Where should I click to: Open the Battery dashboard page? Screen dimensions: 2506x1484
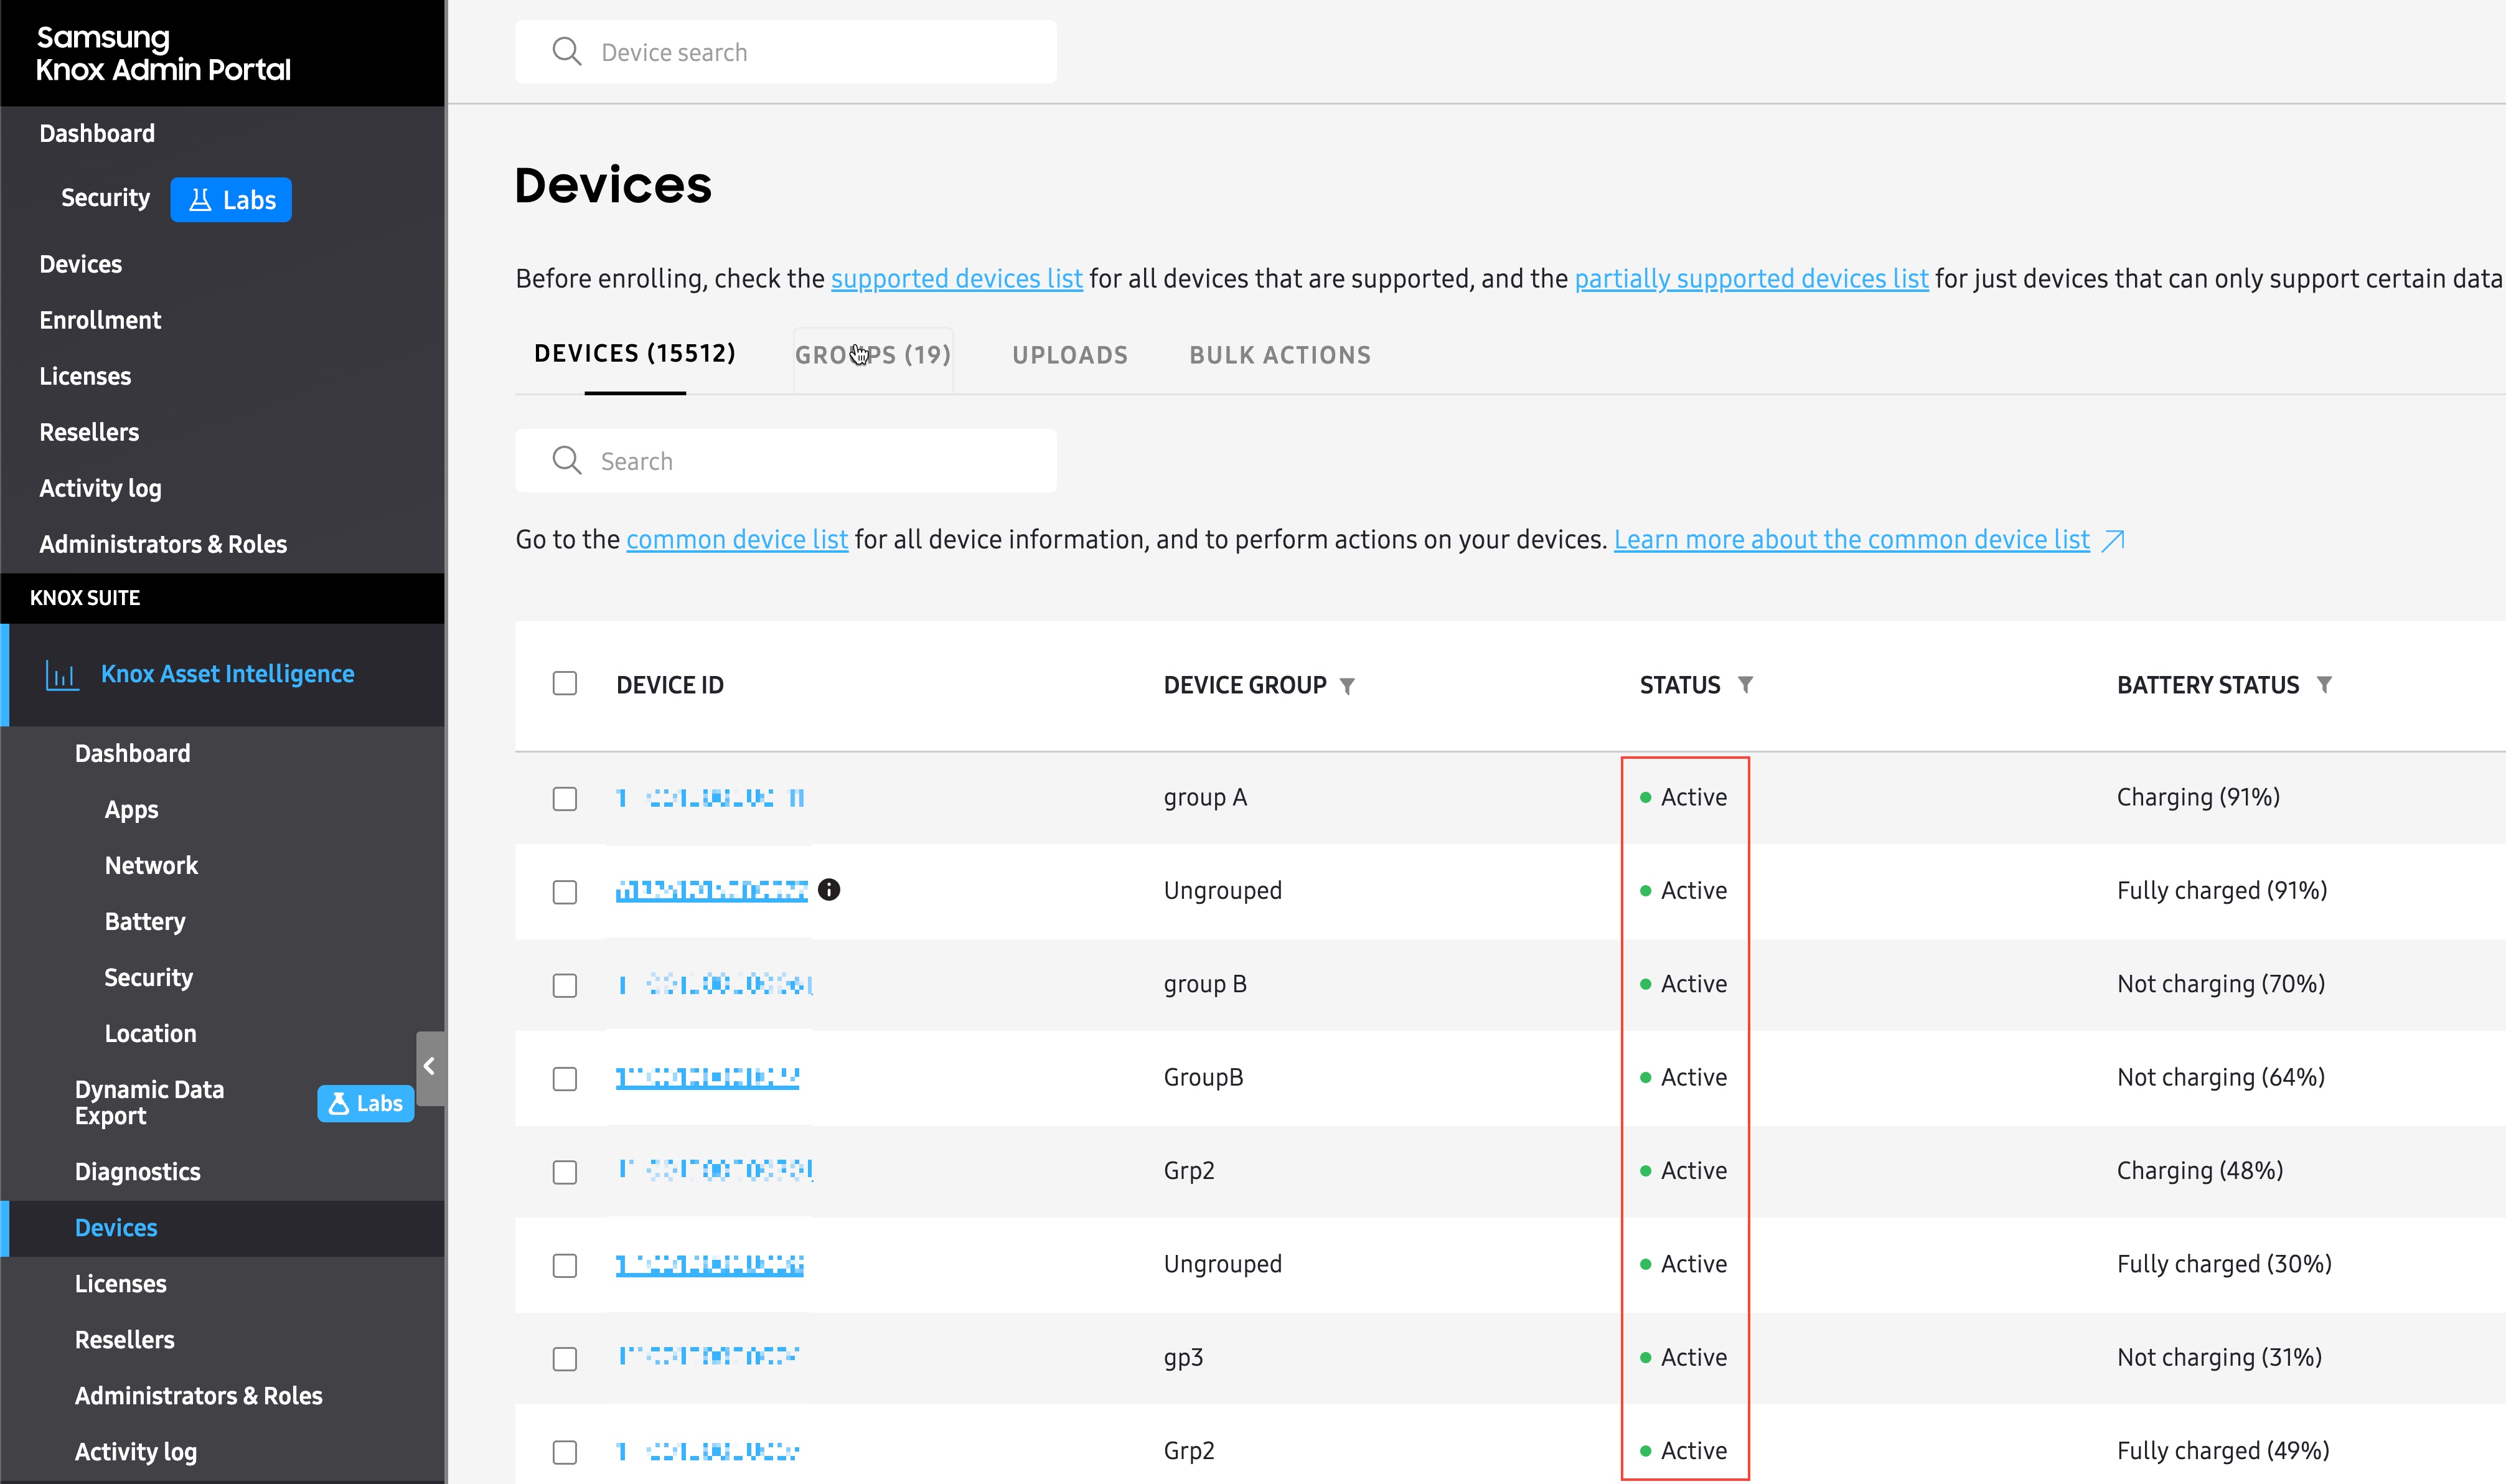[145, 922]
